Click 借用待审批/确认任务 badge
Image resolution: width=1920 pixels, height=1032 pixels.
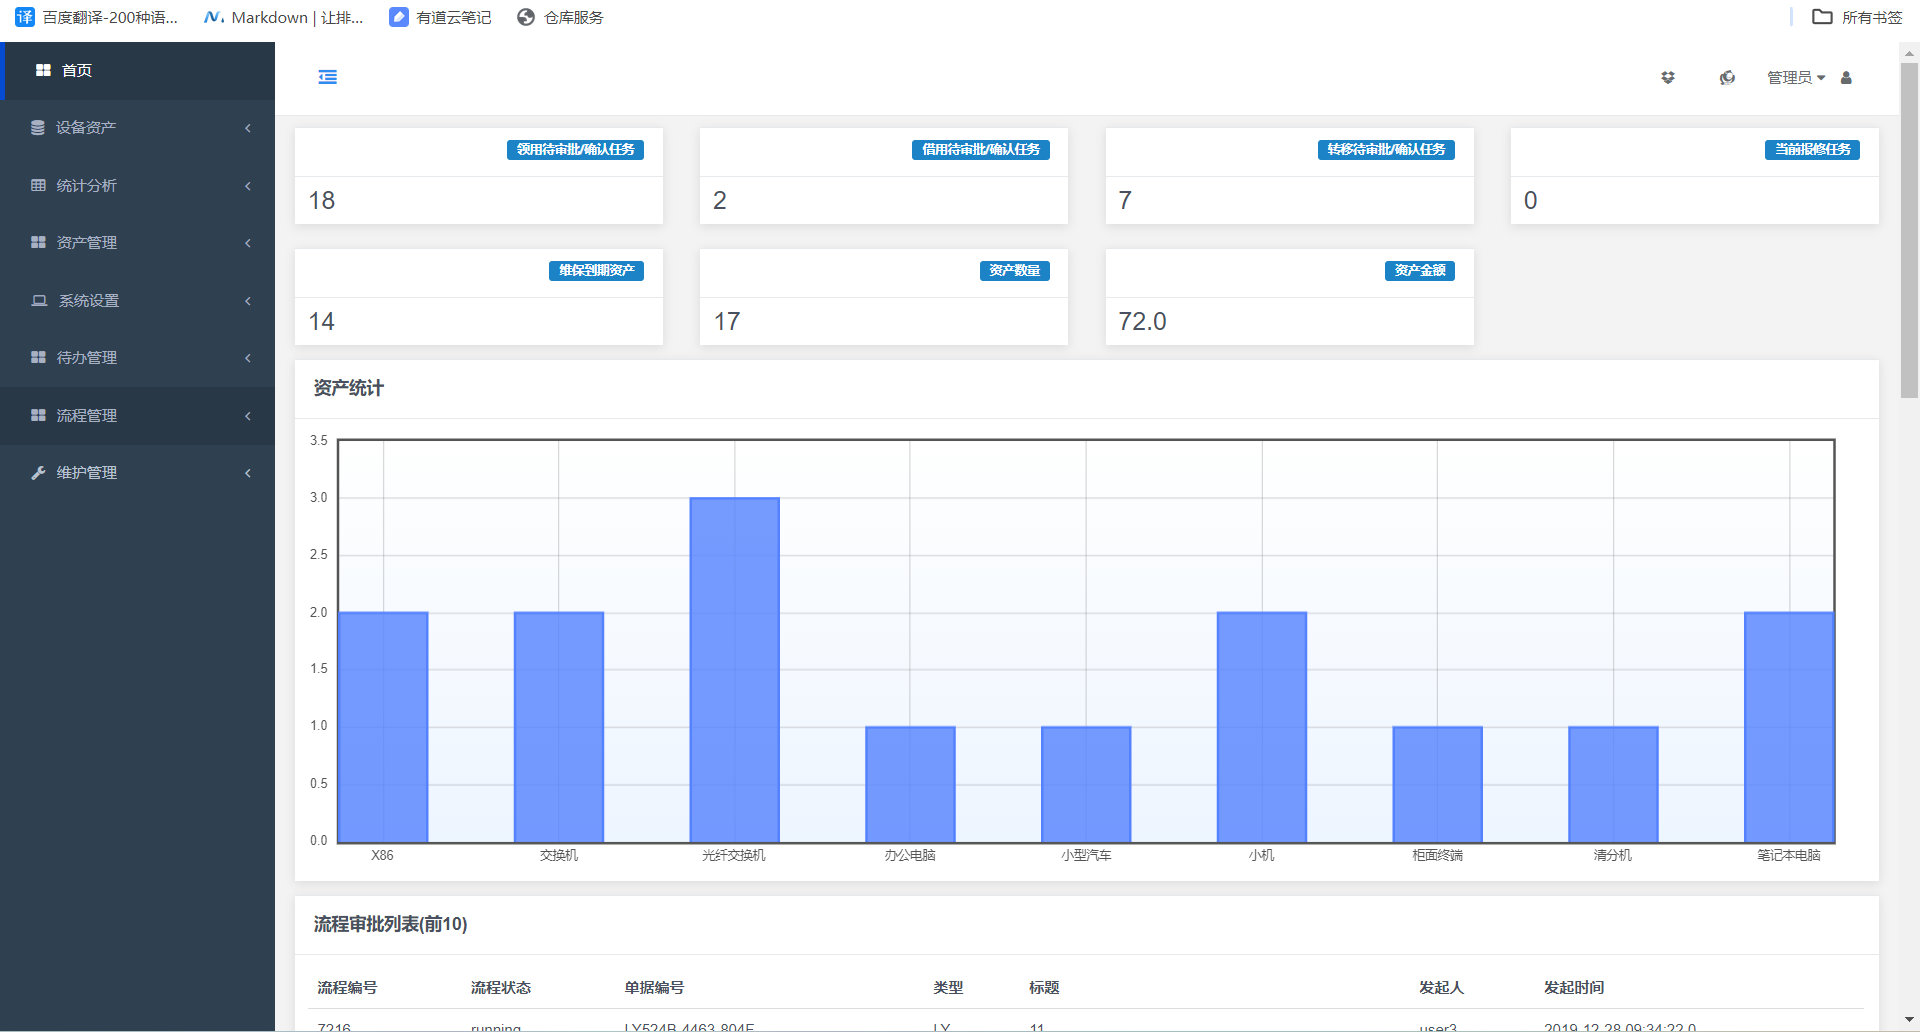pos(980,149)
